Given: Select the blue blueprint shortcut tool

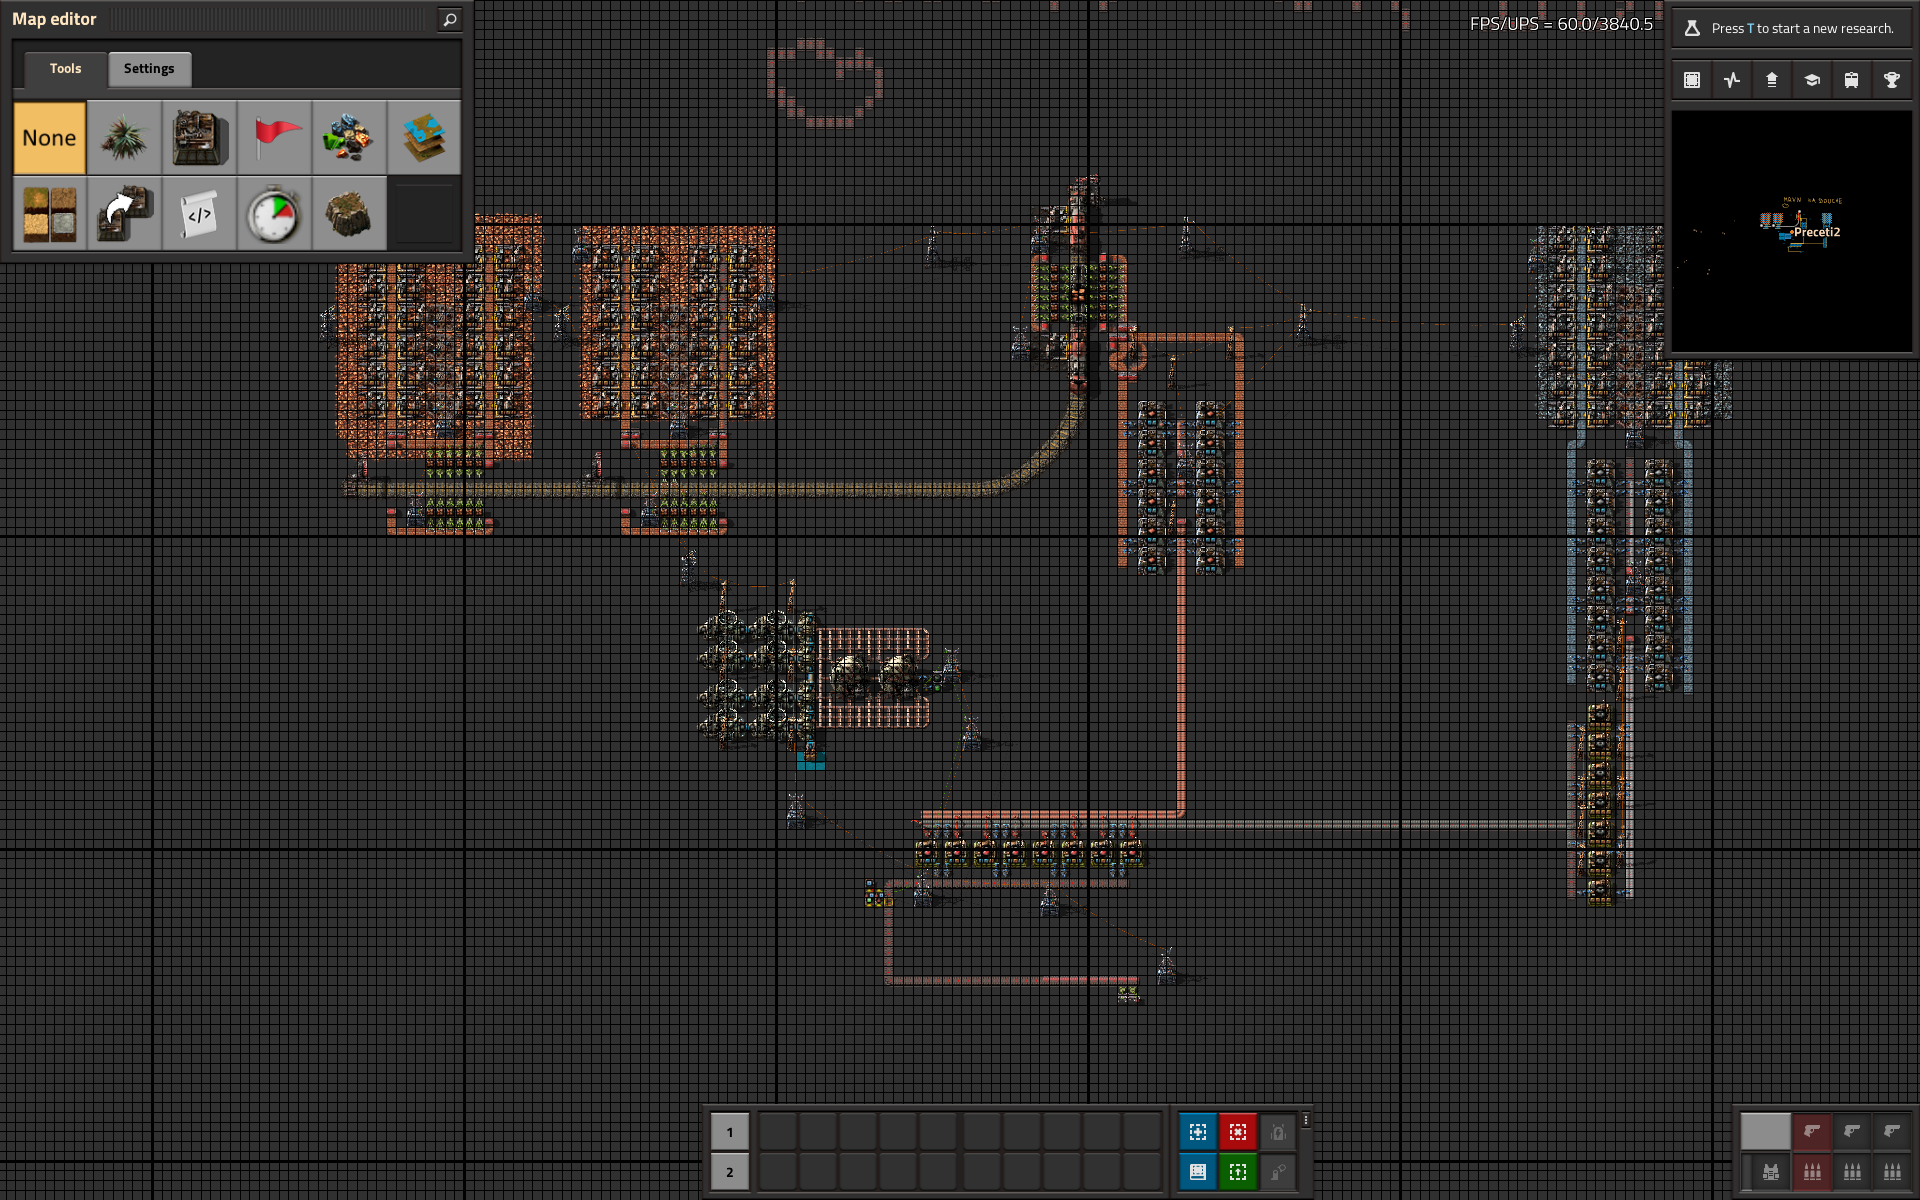Looking at the screenshot, I should point(1198,1132).
